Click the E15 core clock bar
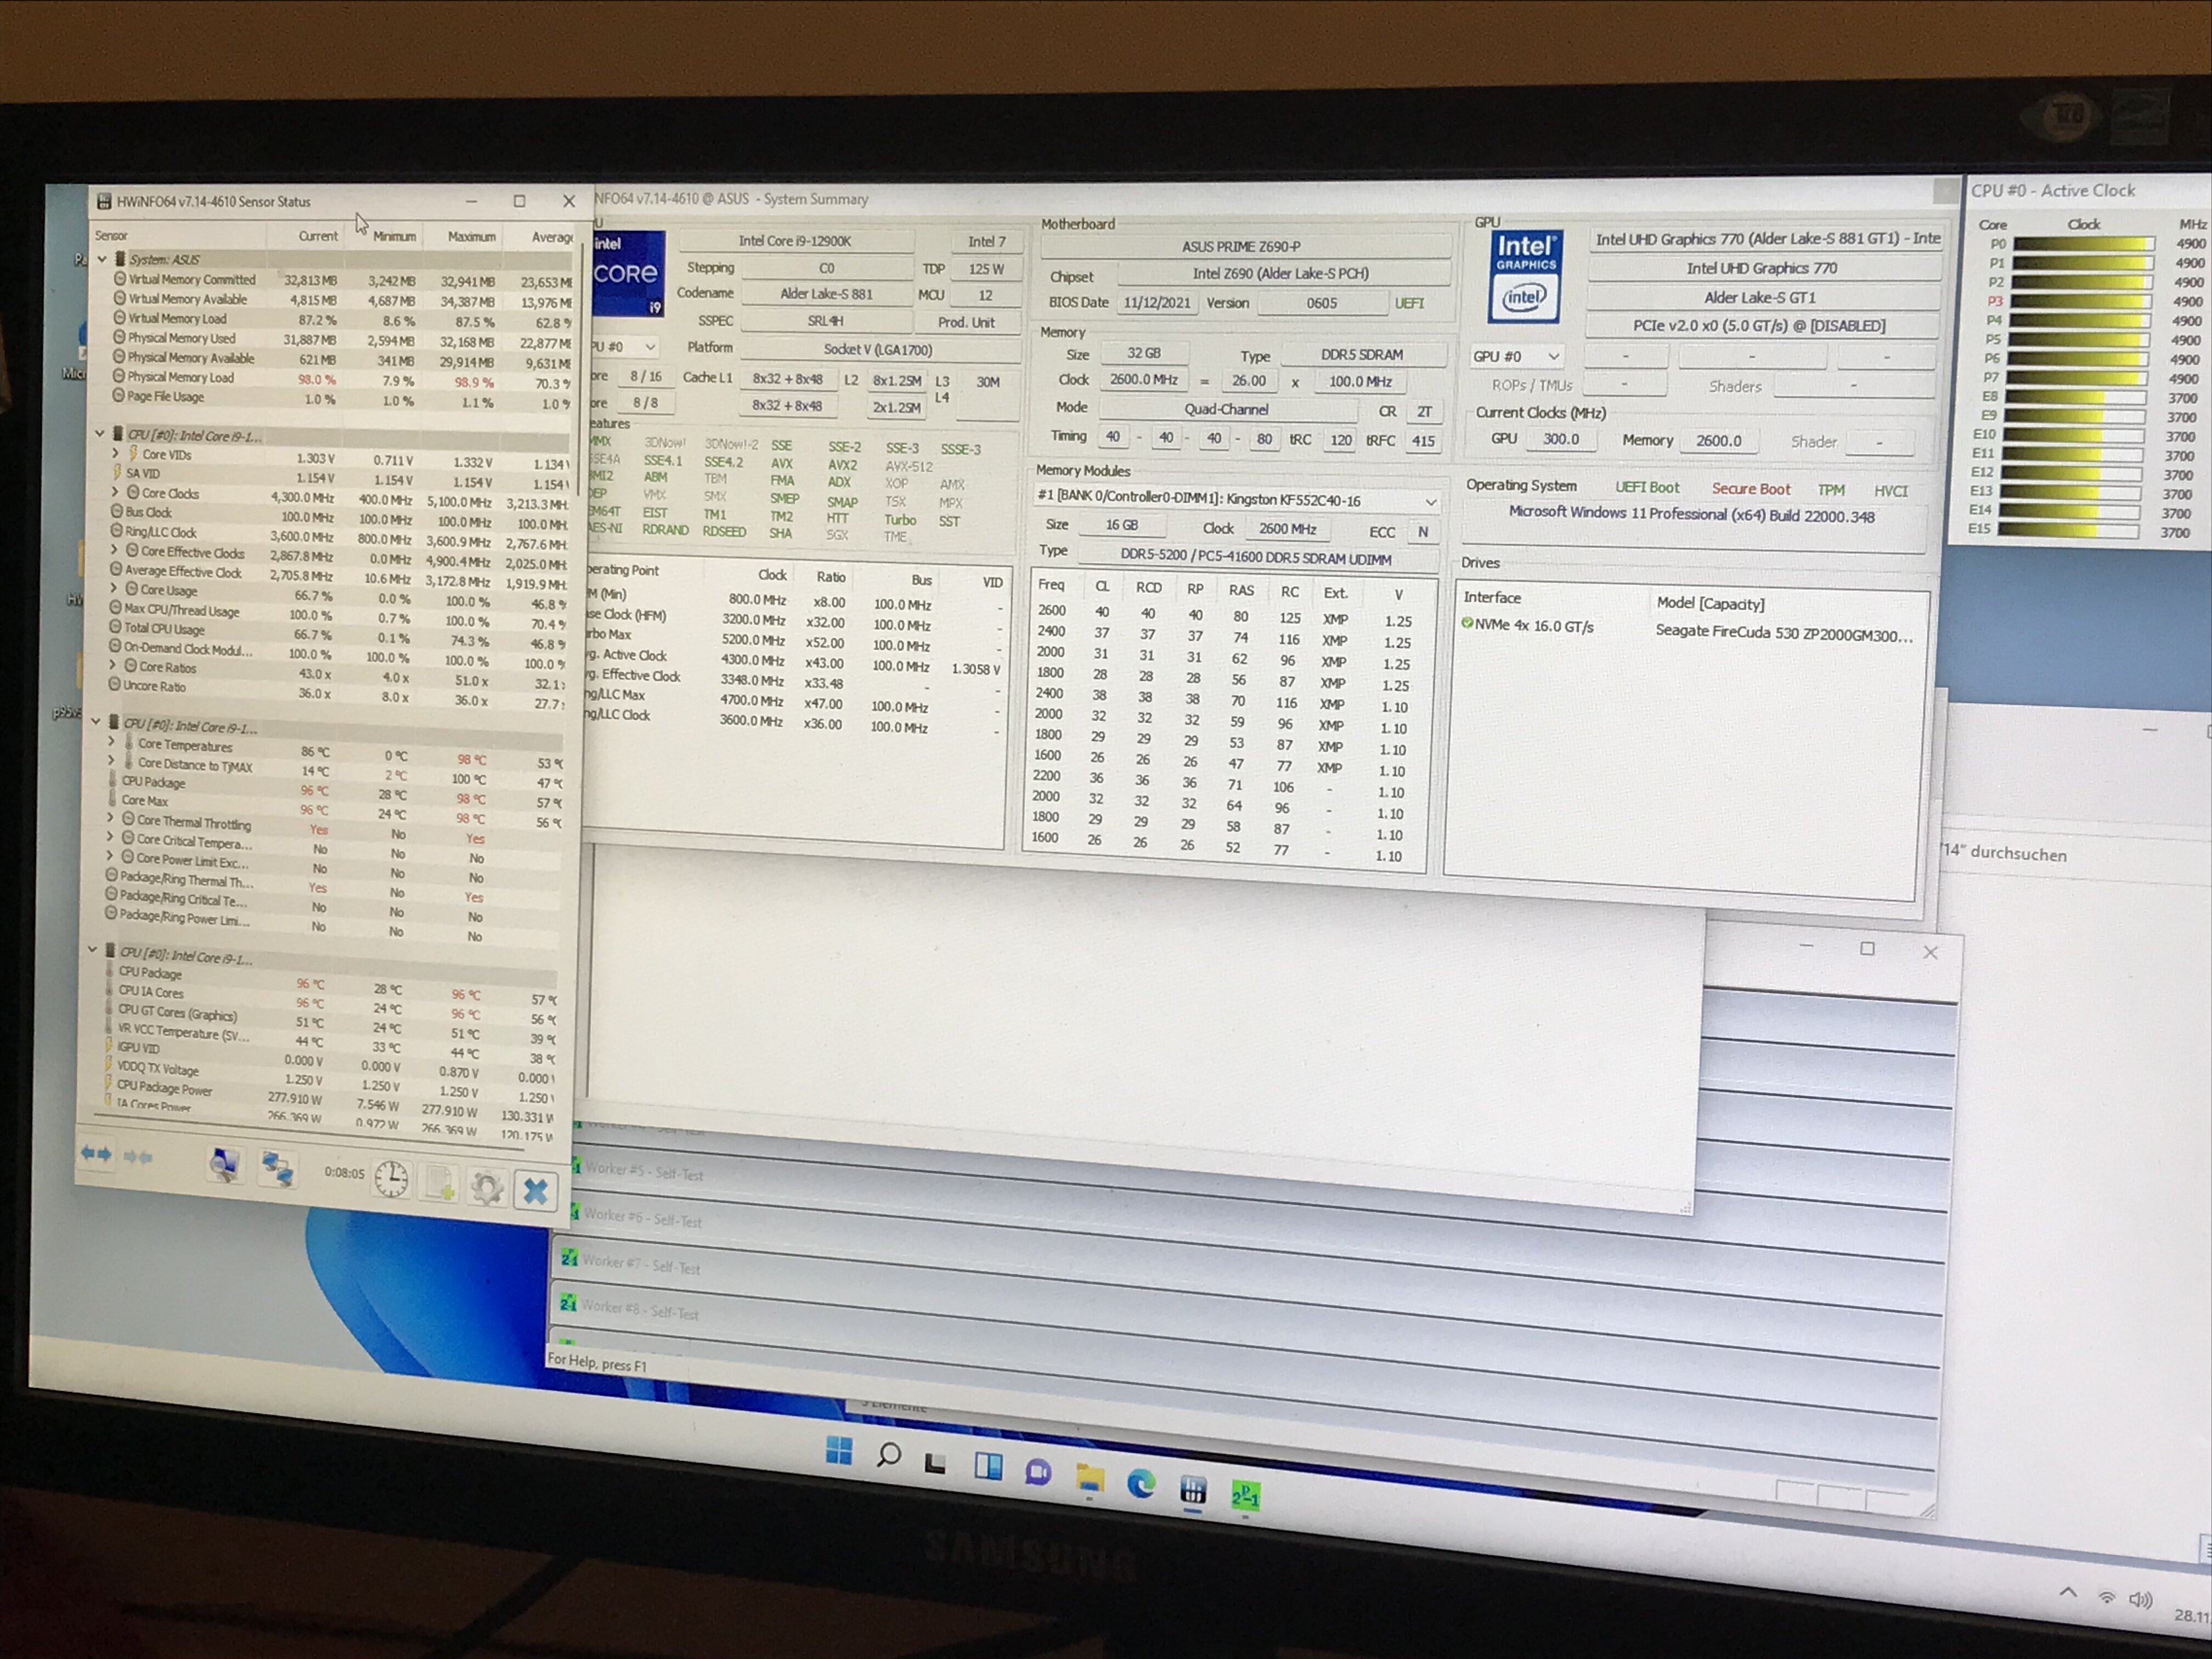 click(2068, 529)
